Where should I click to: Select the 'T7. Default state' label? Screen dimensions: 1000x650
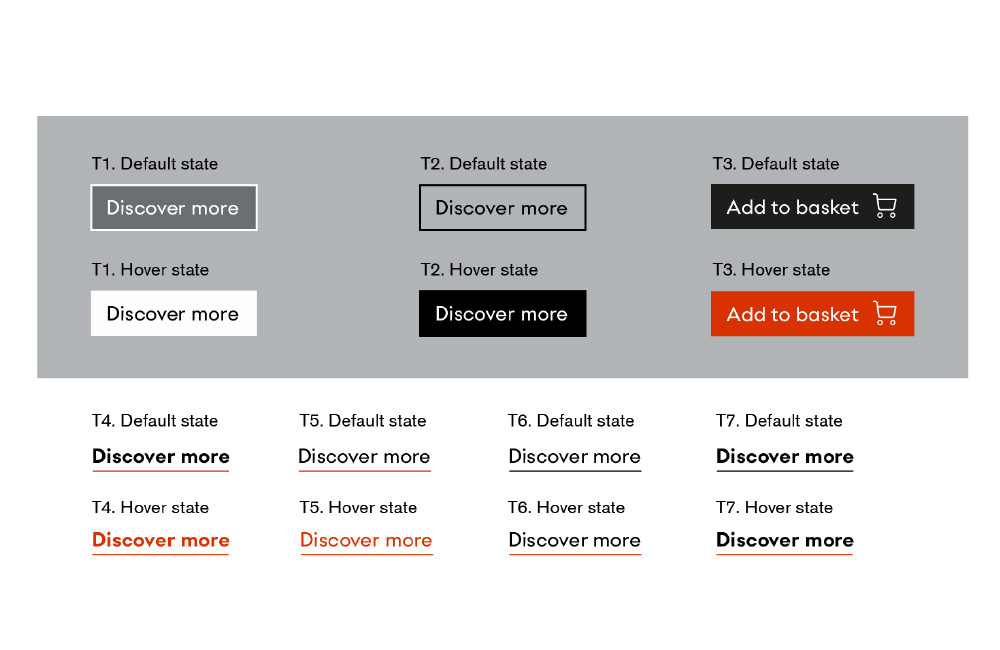click(x=779, y=421)
